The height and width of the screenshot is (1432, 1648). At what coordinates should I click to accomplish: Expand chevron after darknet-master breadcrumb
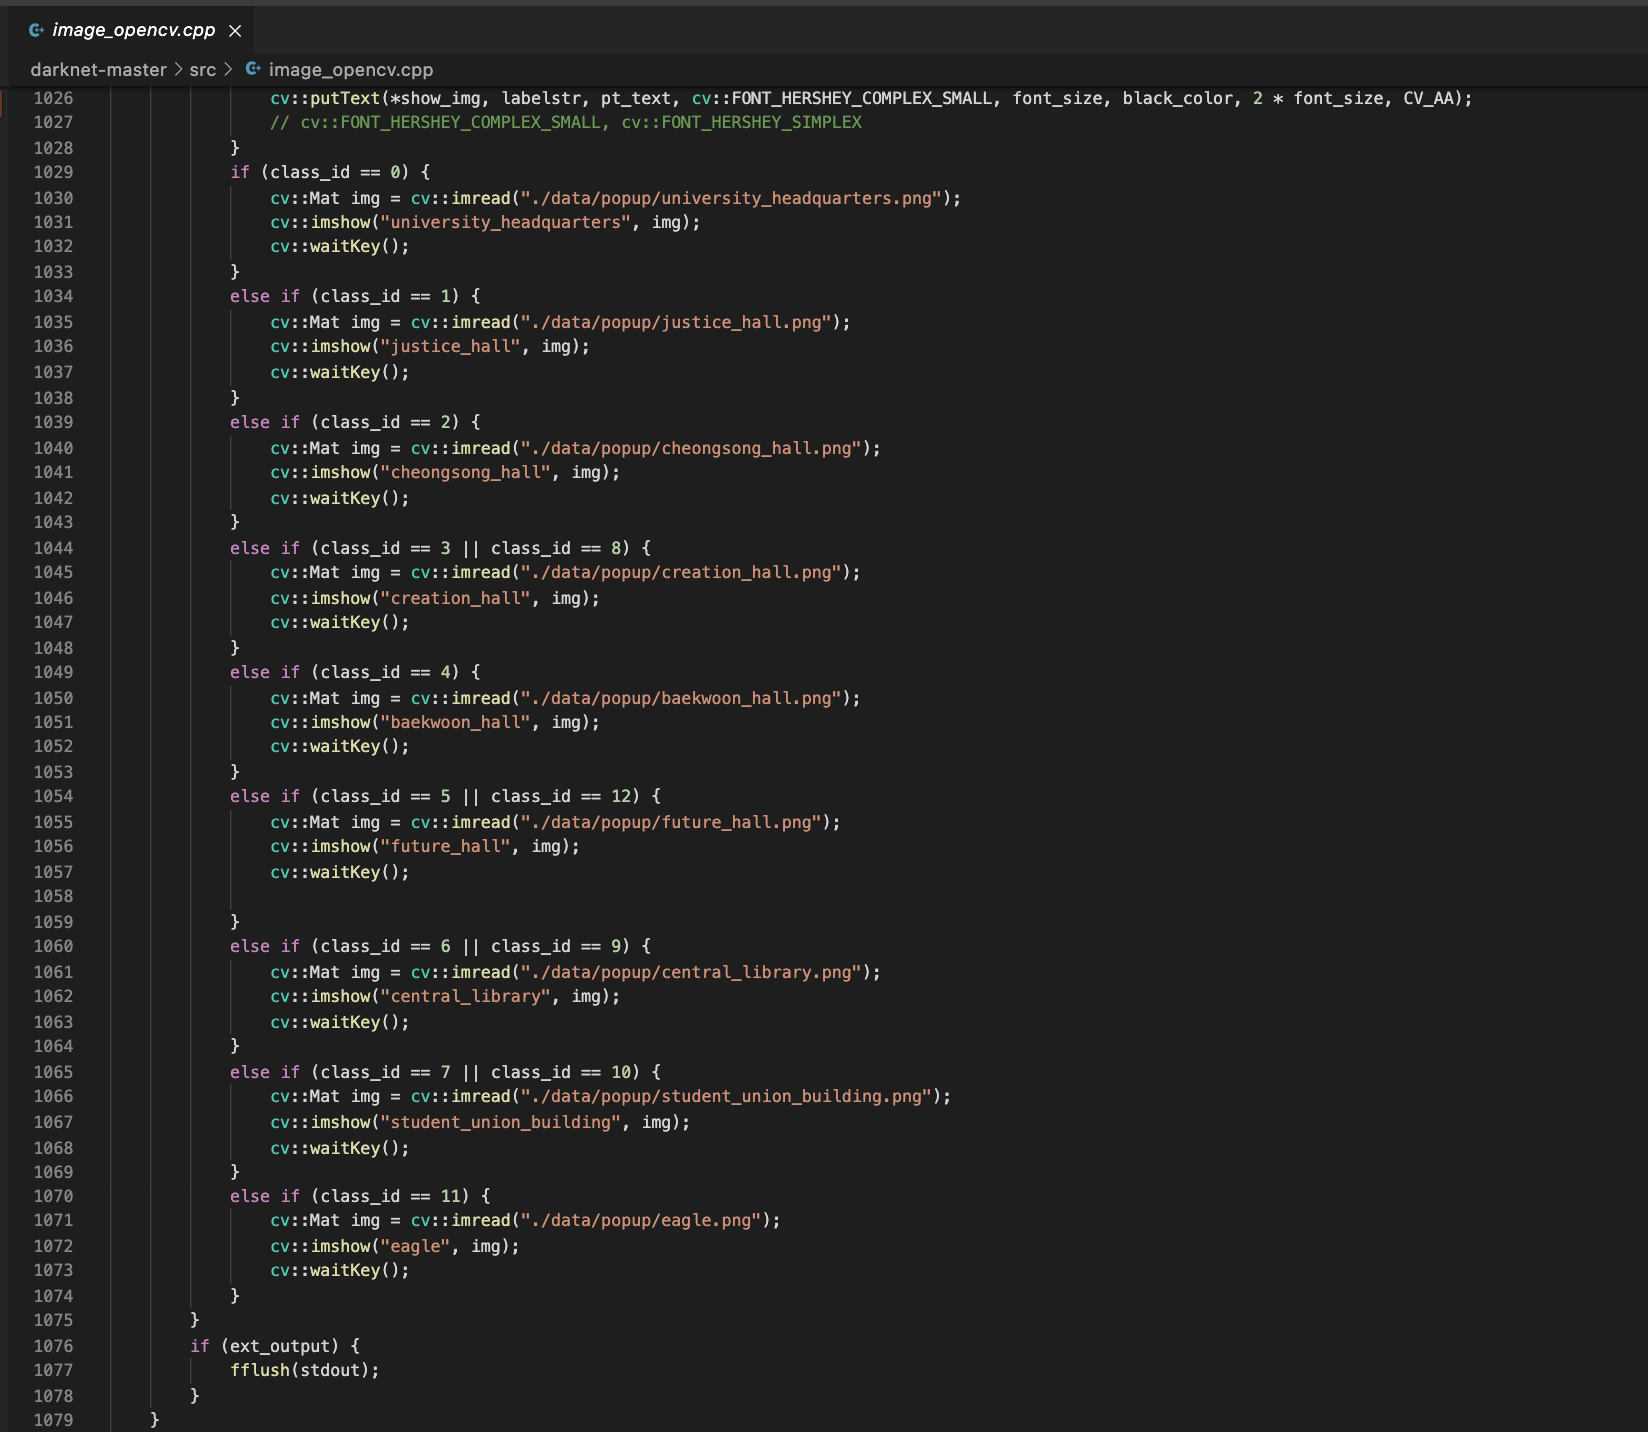pyautogui.click(x=178, y=69)
